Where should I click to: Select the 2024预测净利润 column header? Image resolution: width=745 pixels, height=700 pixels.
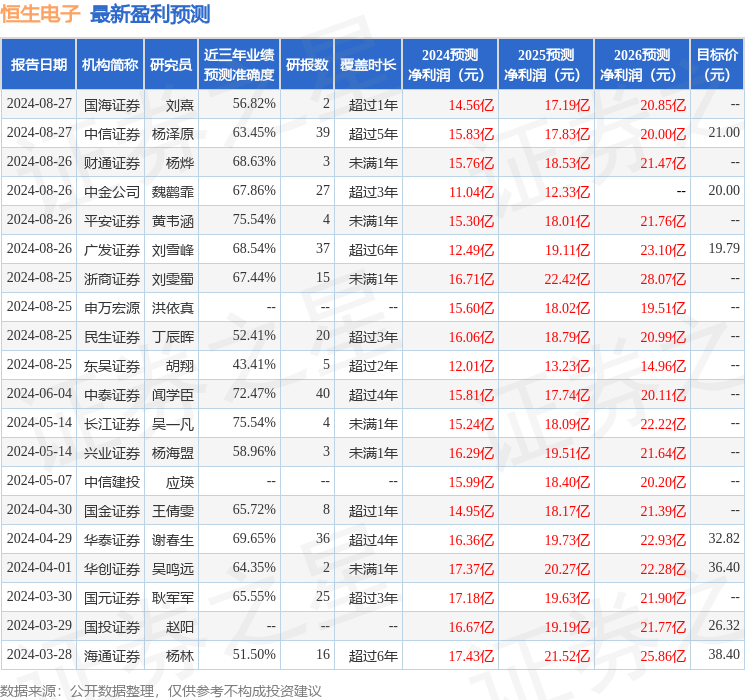click(x=450, y=64)
